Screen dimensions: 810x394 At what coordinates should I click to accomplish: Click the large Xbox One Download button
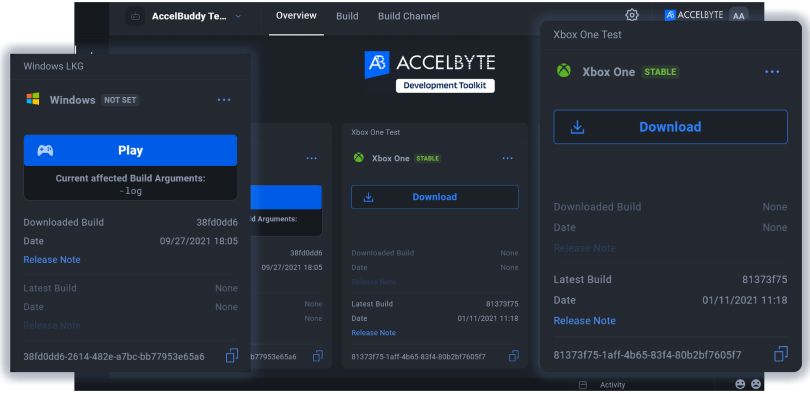pyautogui.click(x=671, y=127)
